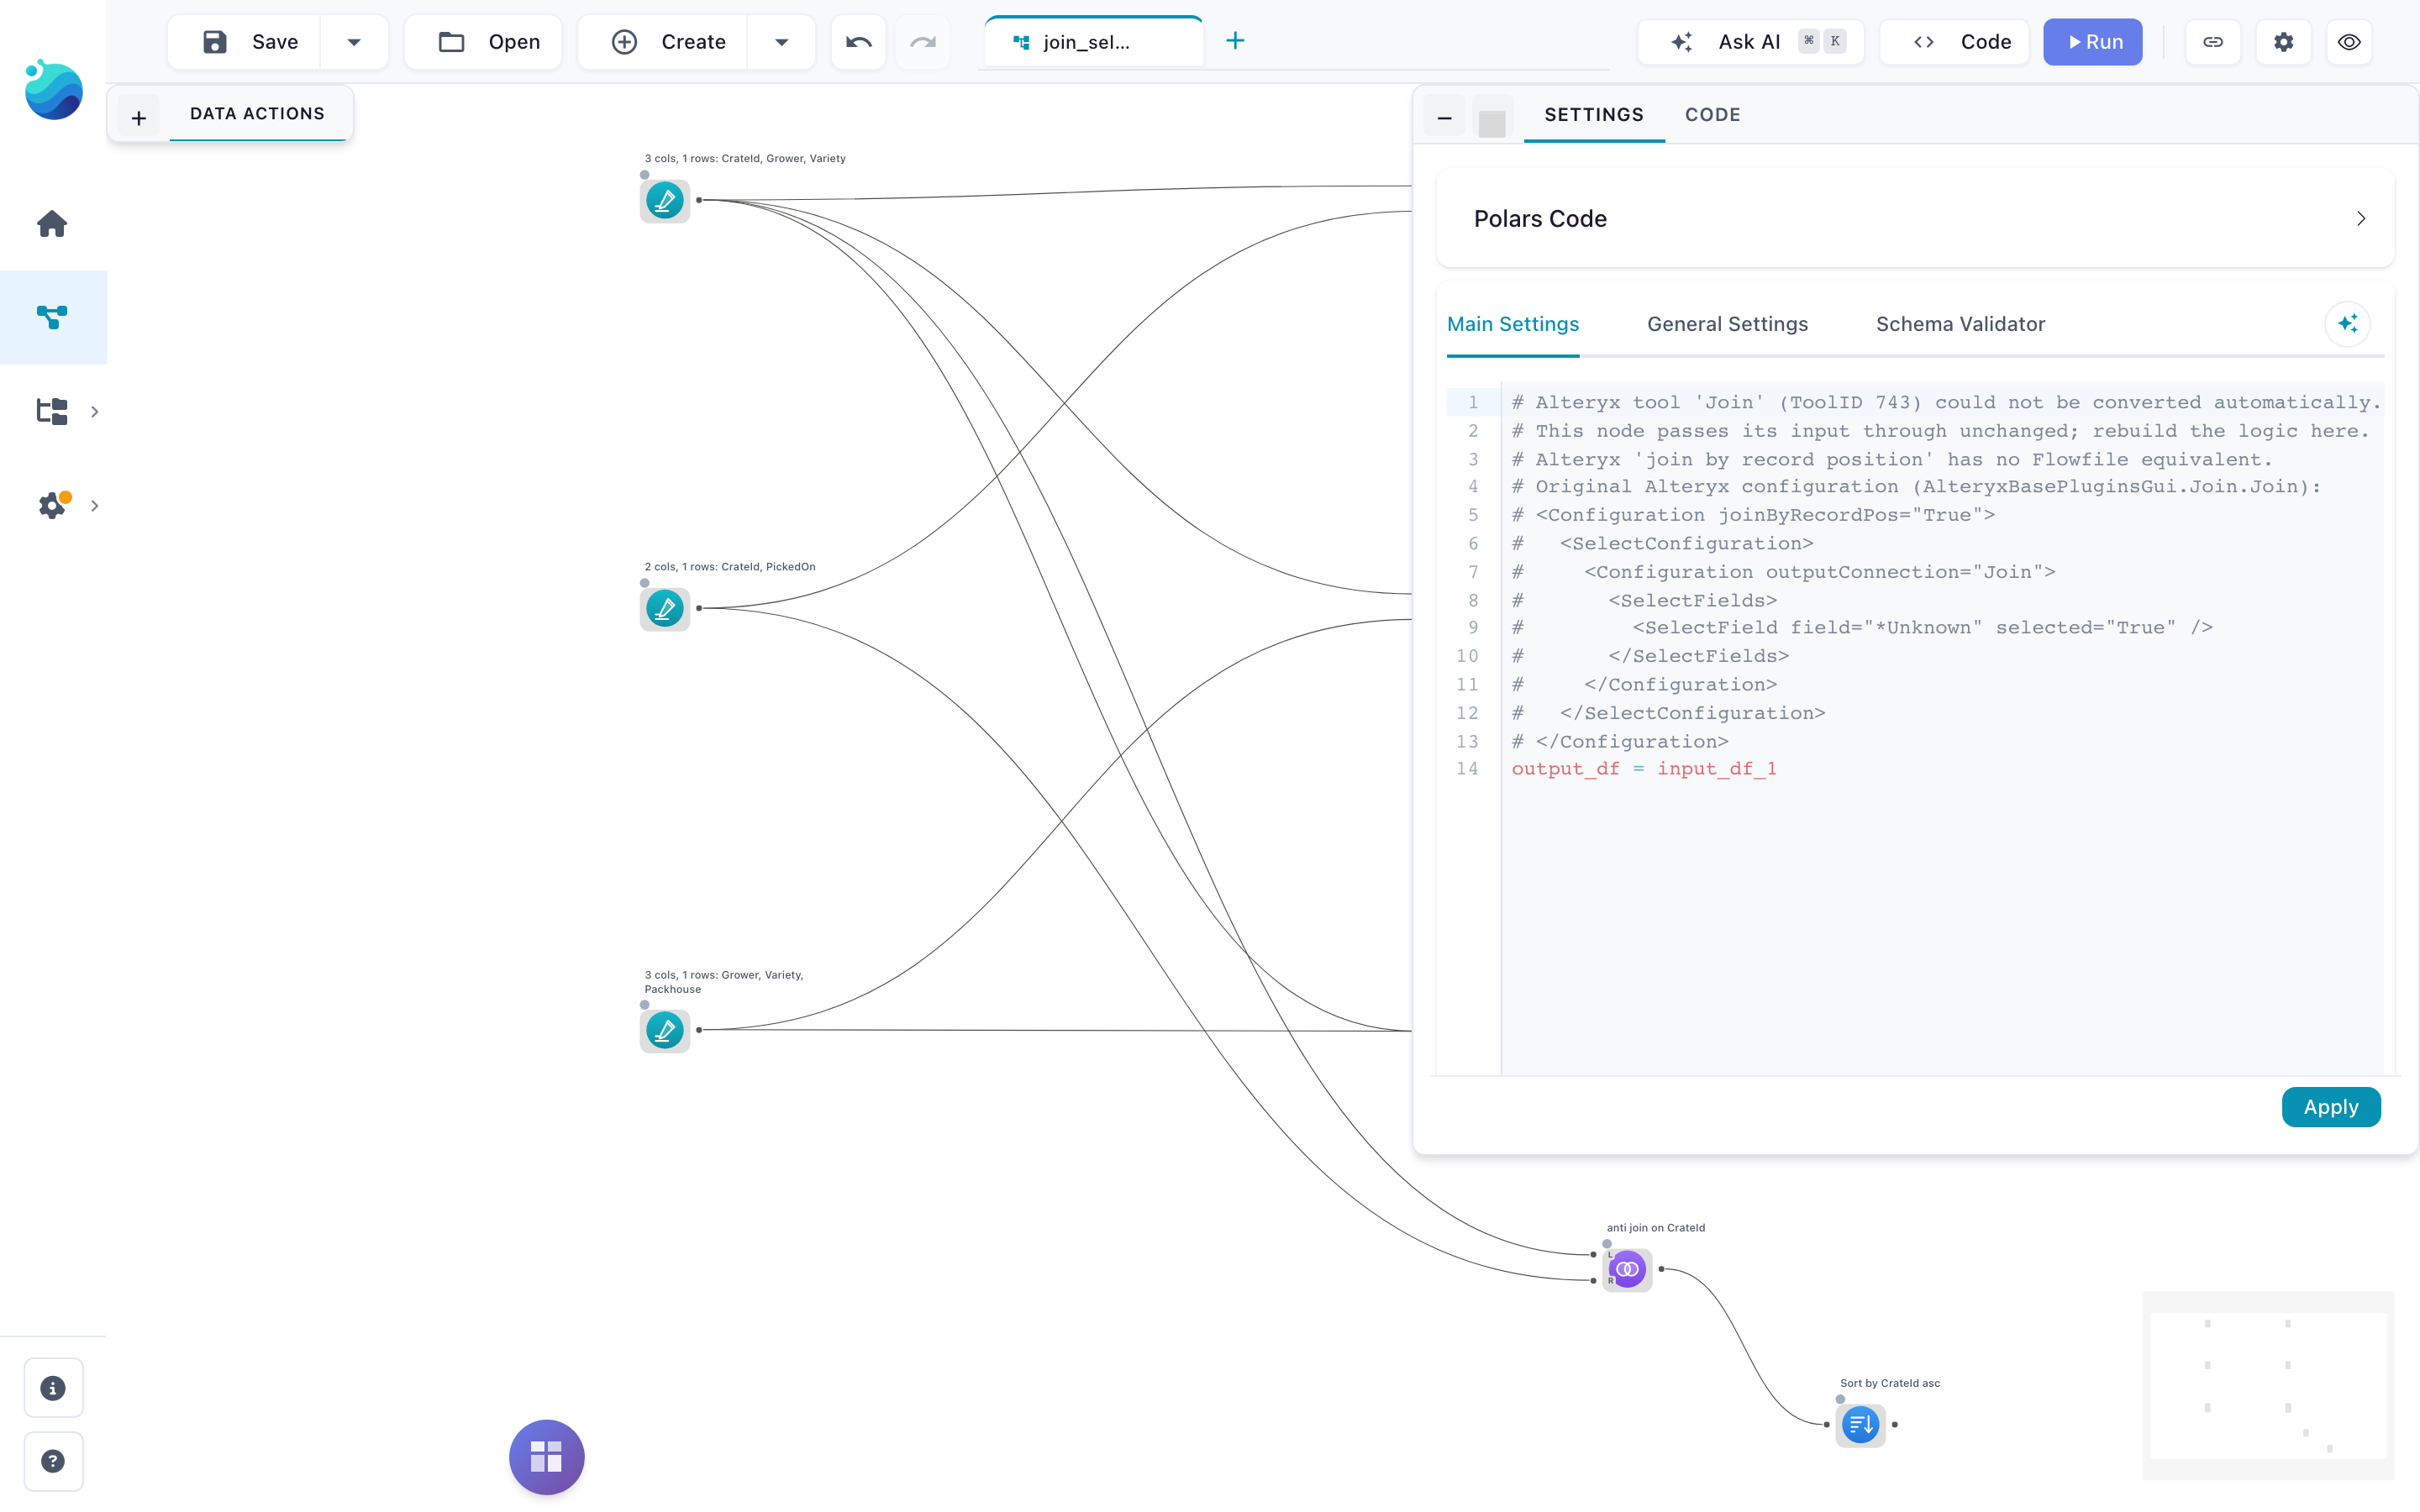Open the file catalog sidebar icon
Image resolution: width=2420 pixels, height=1512 pixels.
pos(52,411)
